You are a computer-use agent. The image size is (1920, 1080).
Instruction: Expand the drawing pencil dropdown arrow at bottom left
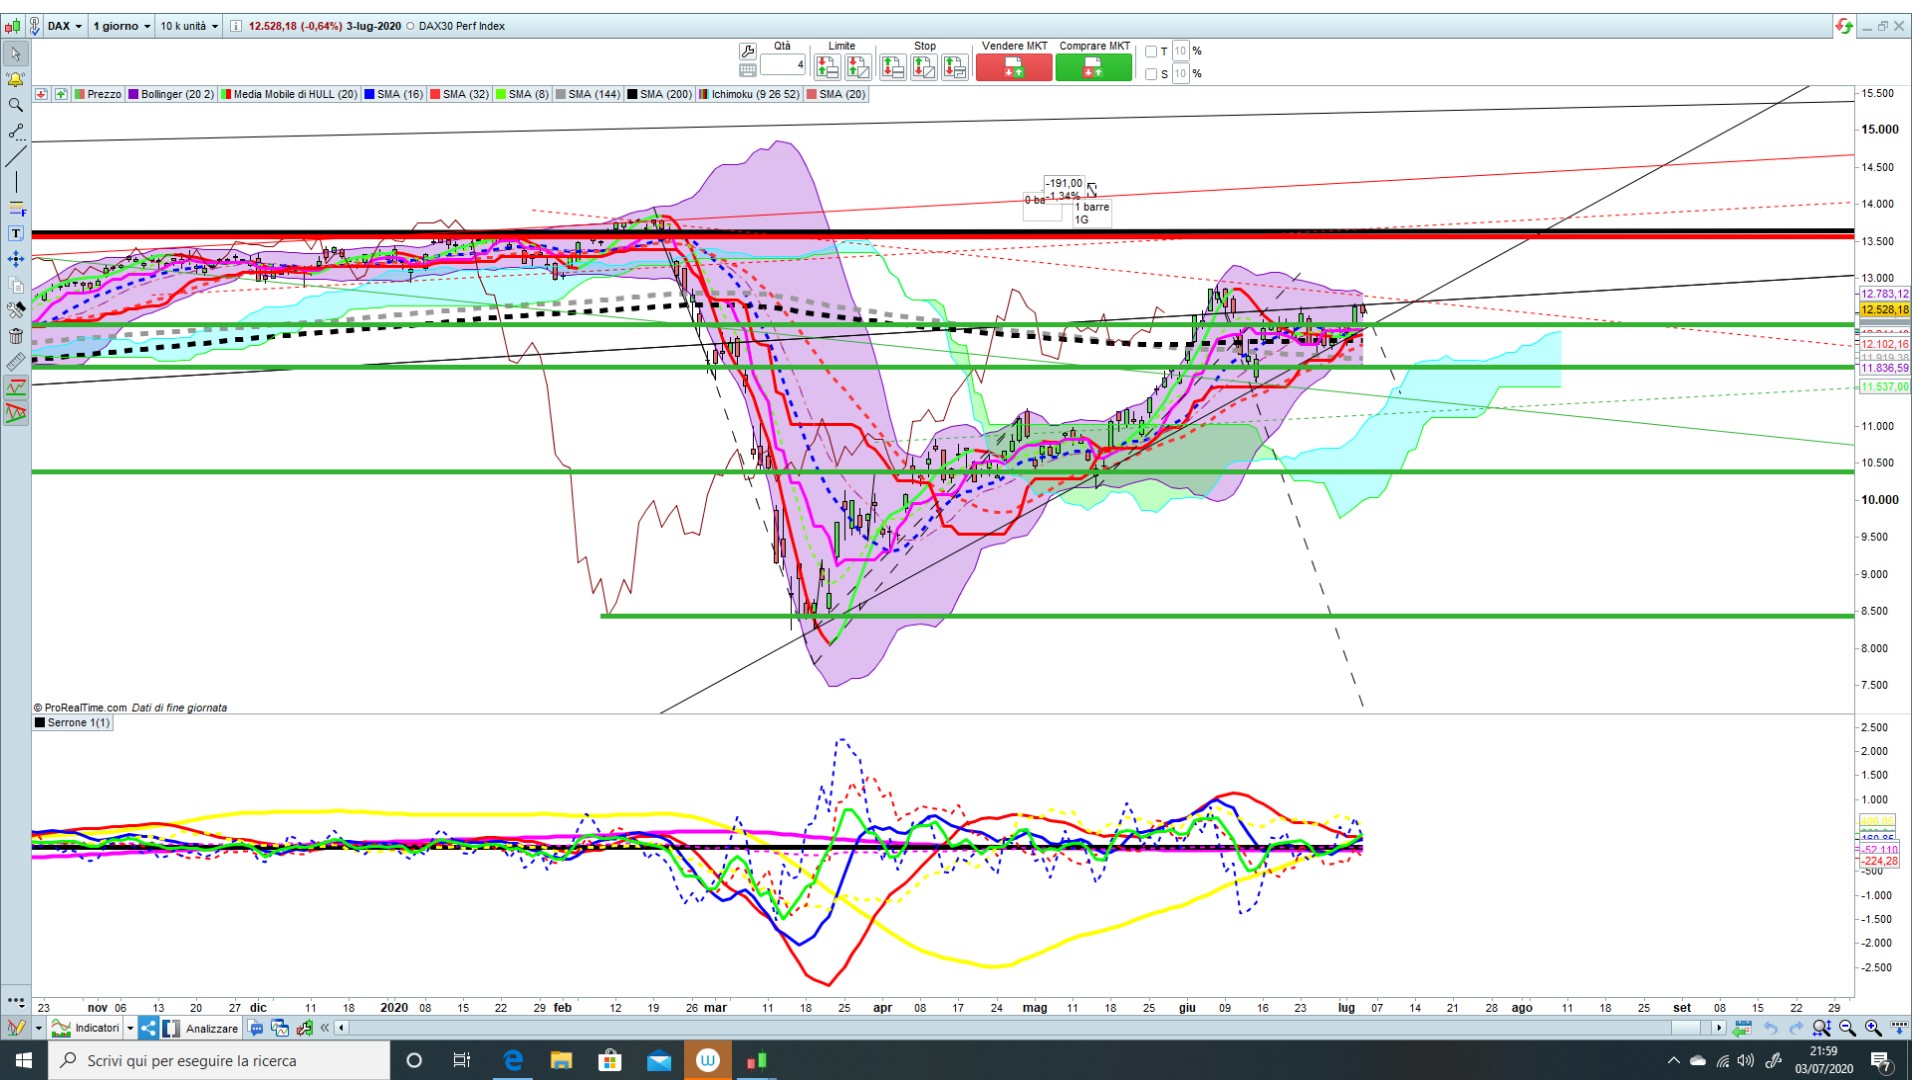click(38, 1028)
